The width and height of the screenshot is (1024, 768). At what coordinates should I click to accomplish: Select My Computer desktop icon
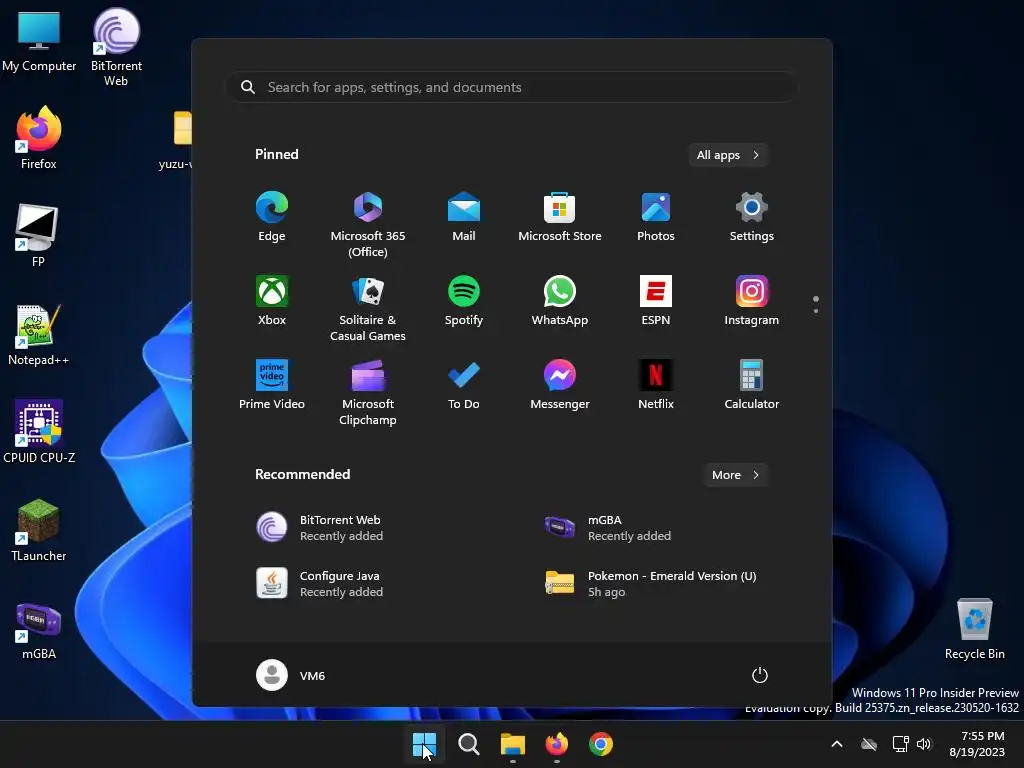pos(39,41)
